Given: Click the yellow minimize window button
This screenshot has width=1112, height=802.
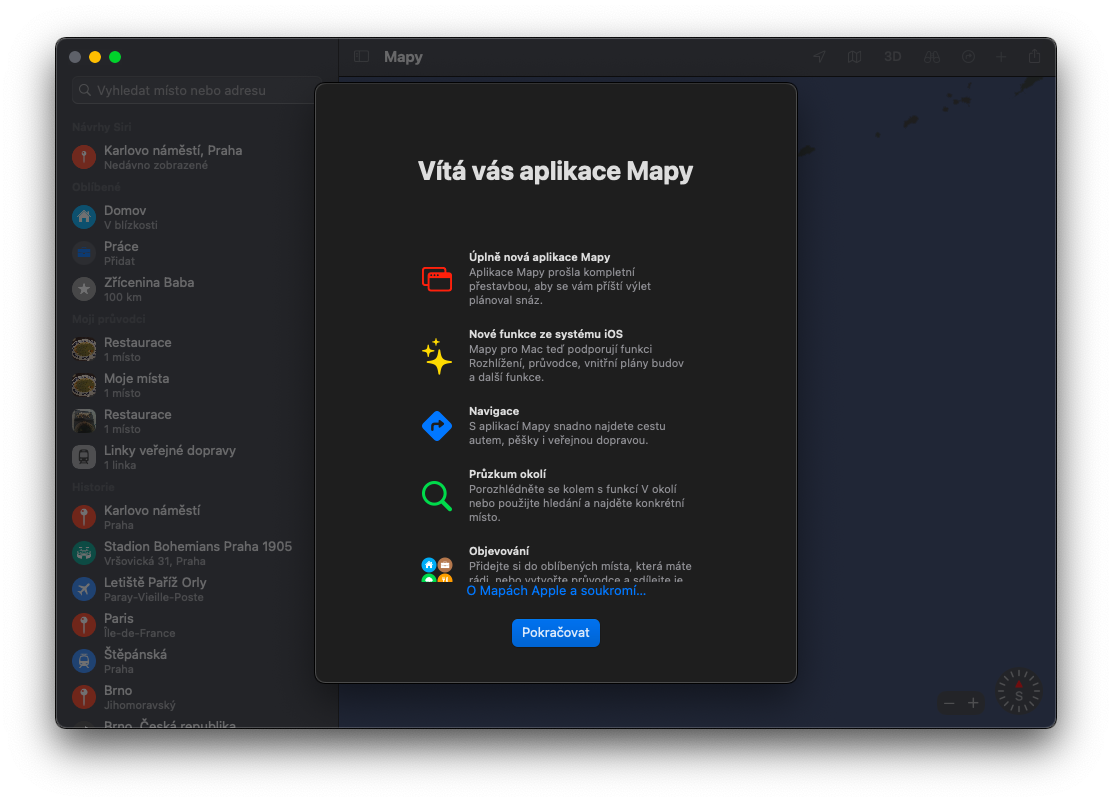Looking at the screenshot, I should point(95,57).
